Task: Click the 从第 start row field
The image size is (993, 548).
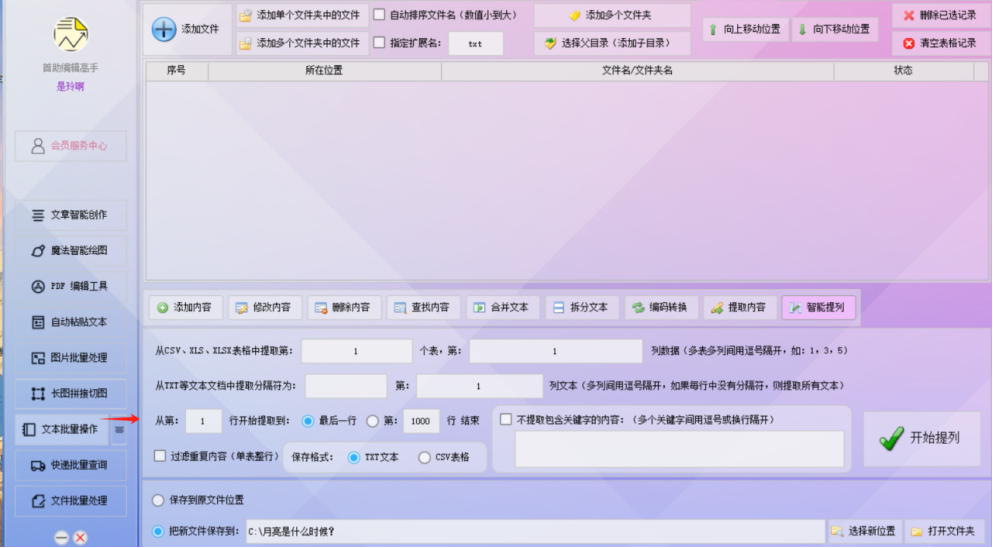Action: coord(203,421)
